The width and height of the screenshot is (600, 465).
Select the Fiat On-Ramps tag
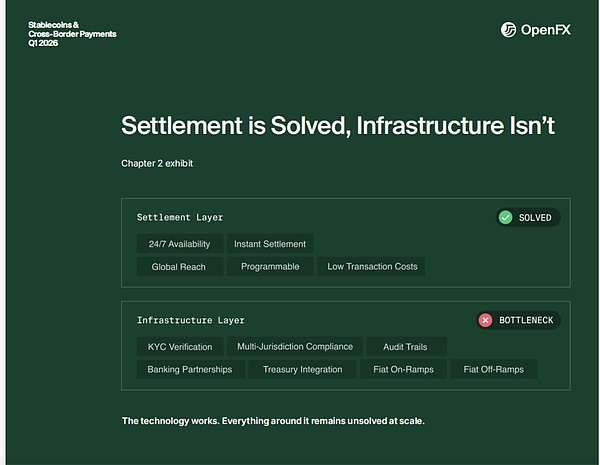click(x=402, y=369)
